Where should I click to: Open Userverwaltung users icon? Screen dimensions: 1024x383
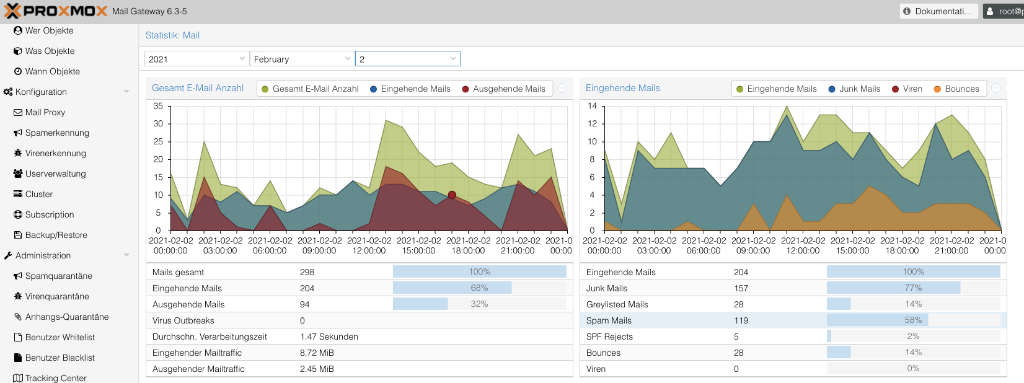(18, 174)
